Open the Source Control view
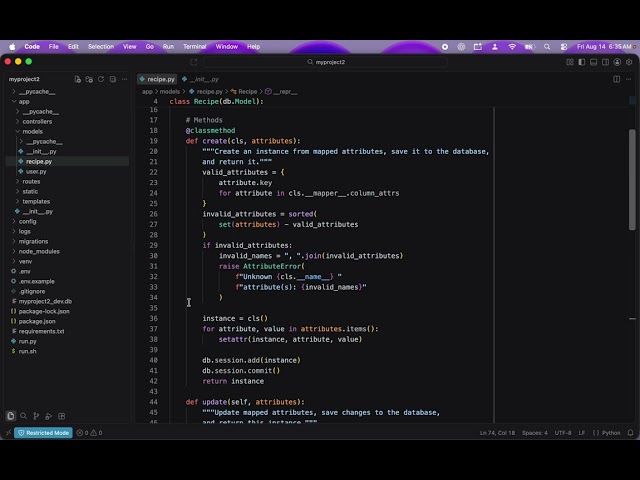640x480 pixels. pos(36,416)
